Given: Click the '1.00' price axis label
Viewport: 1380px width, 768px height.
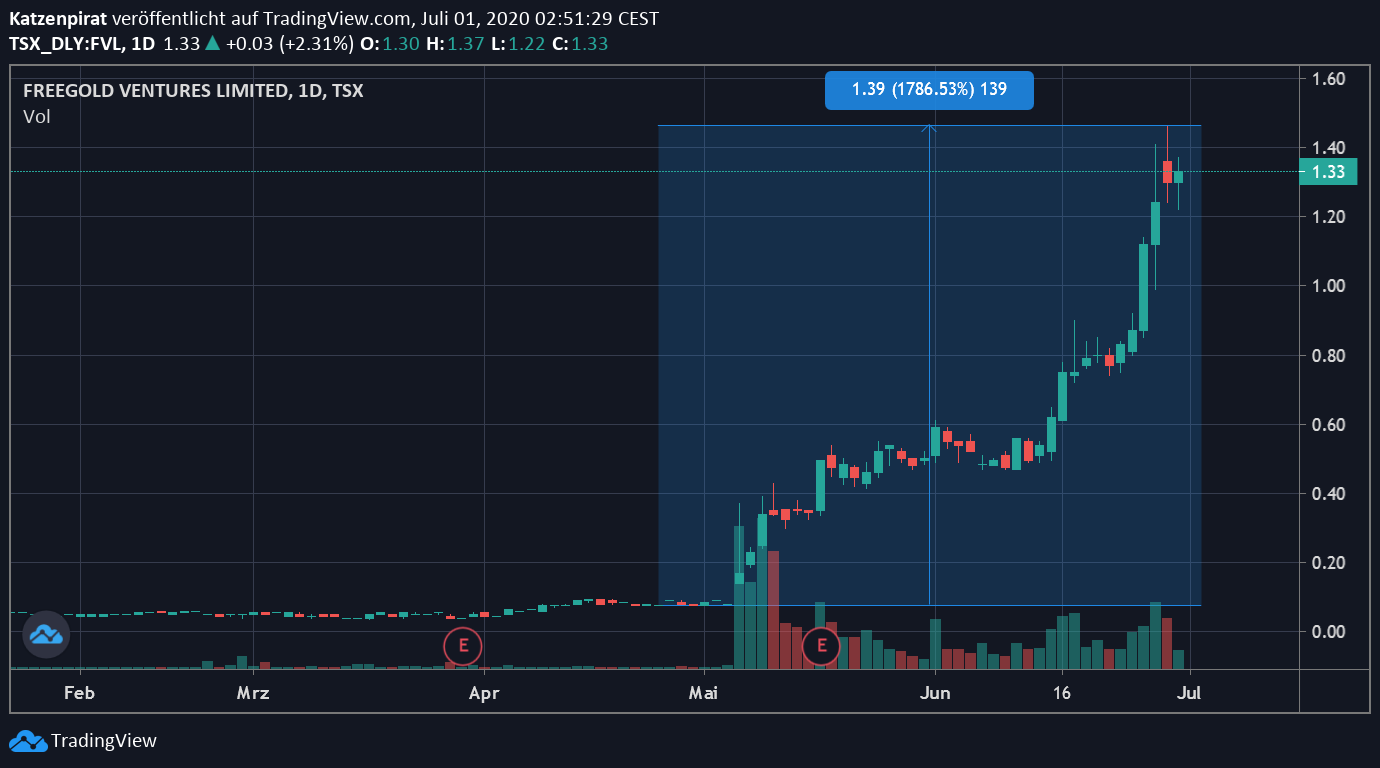Looking at the screenshot, I should [1328, 286].
